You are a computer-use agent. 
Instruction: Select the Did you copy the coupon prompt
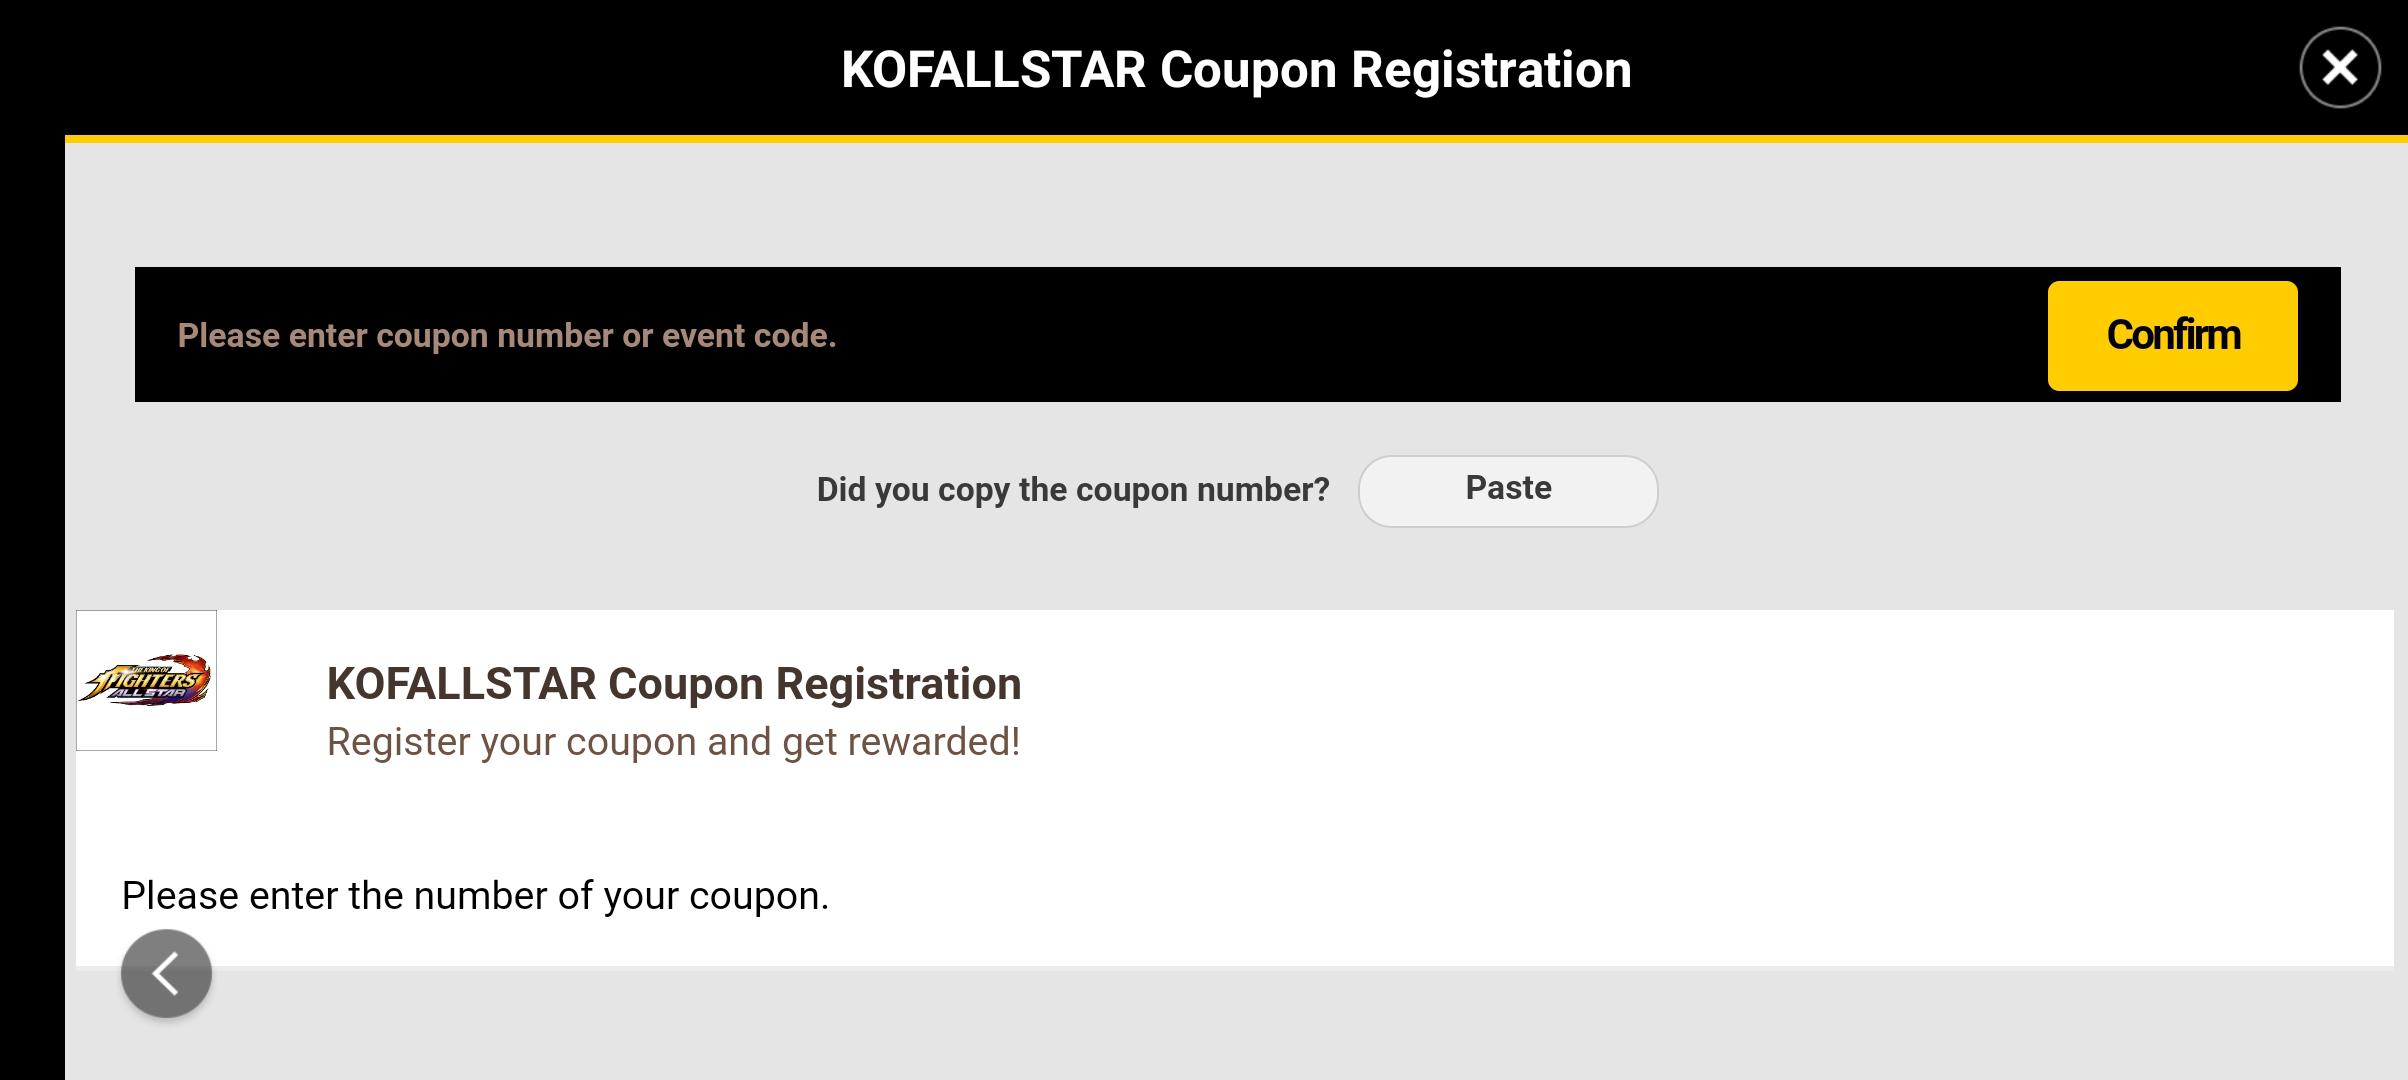click(x=1072, y=489)
